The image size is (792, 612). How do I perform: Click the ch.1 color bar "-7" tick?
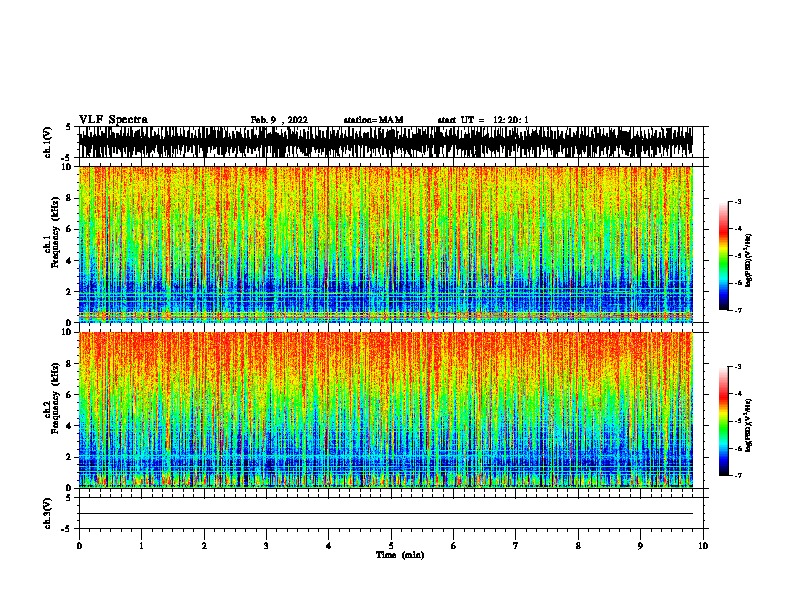[x=738, y=310]
